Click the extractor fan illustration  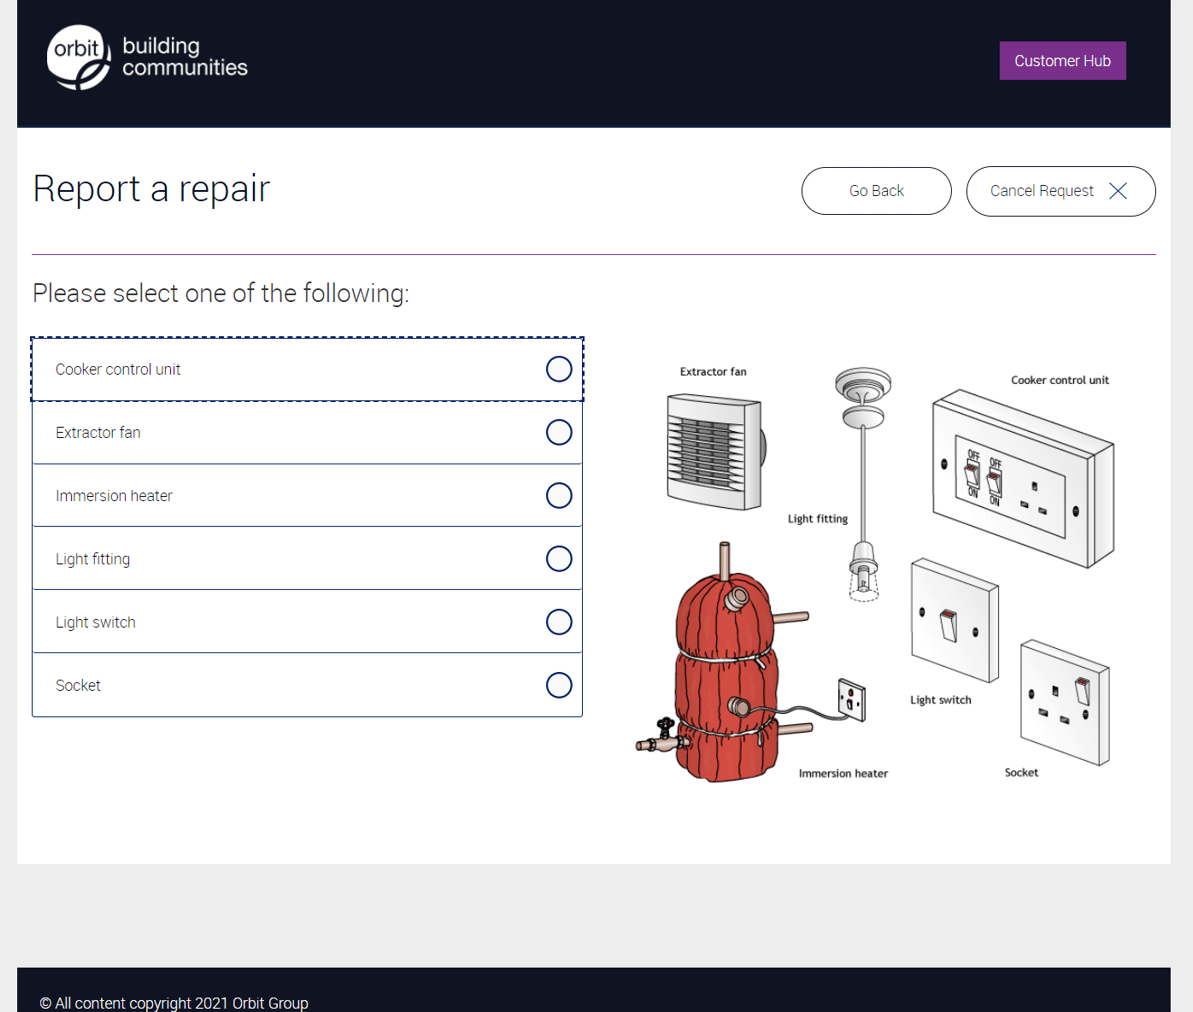point(713,450)
